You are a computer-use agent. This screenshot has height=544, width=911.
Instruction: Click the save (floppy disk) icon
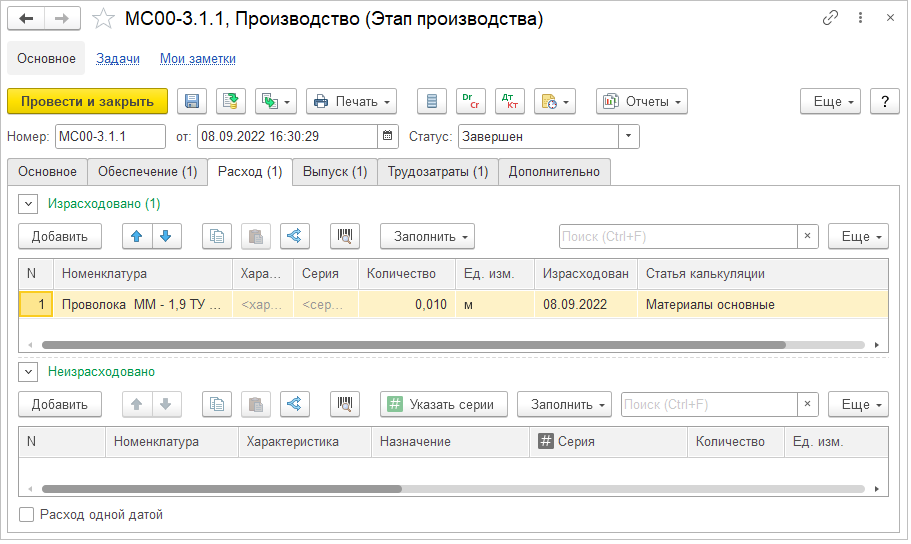[192, 101]
